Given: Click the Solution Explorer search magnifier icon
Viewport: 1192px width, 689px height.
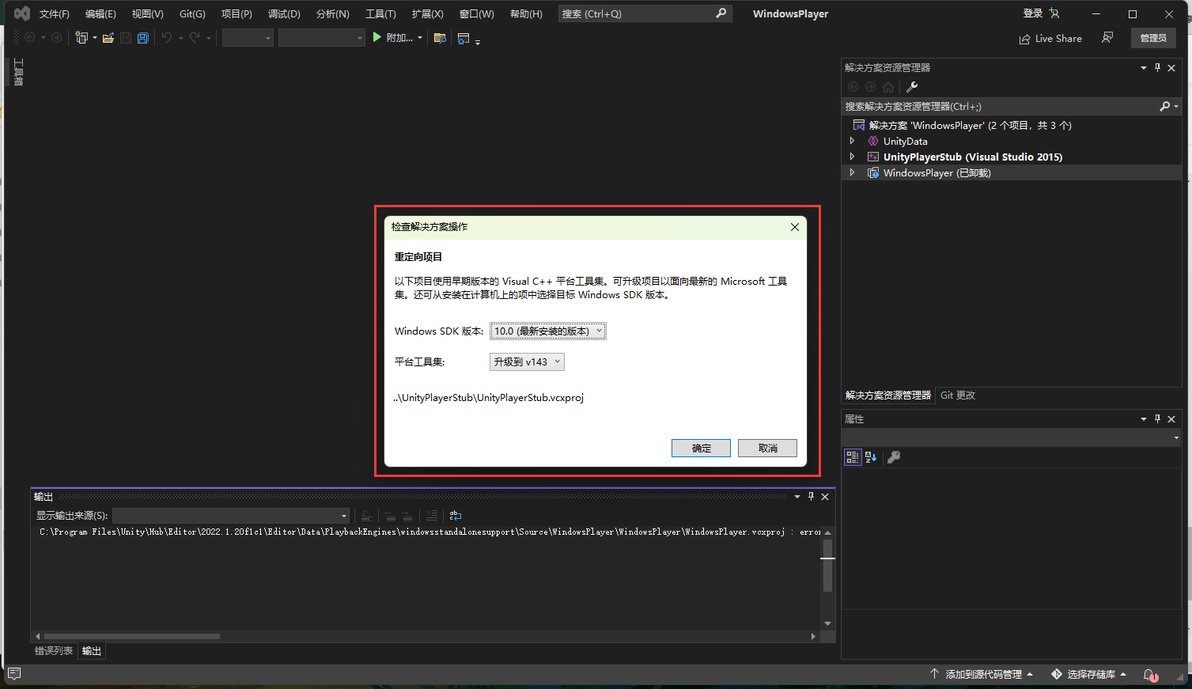Looking at the screenshot, I should [1165, 106].
